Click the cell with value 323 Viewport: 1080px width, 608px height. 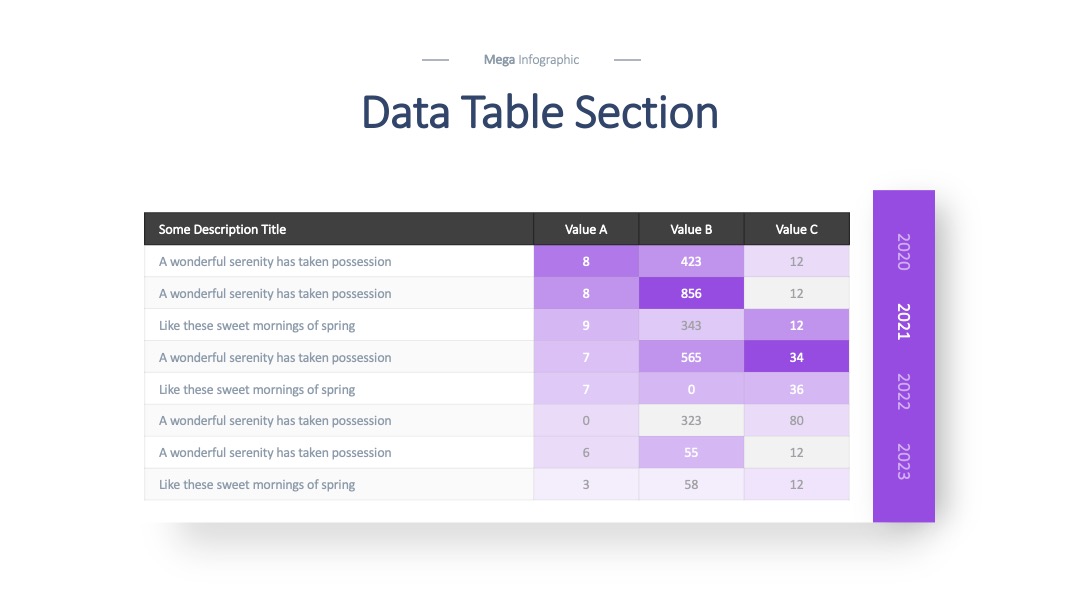[691, 421]
